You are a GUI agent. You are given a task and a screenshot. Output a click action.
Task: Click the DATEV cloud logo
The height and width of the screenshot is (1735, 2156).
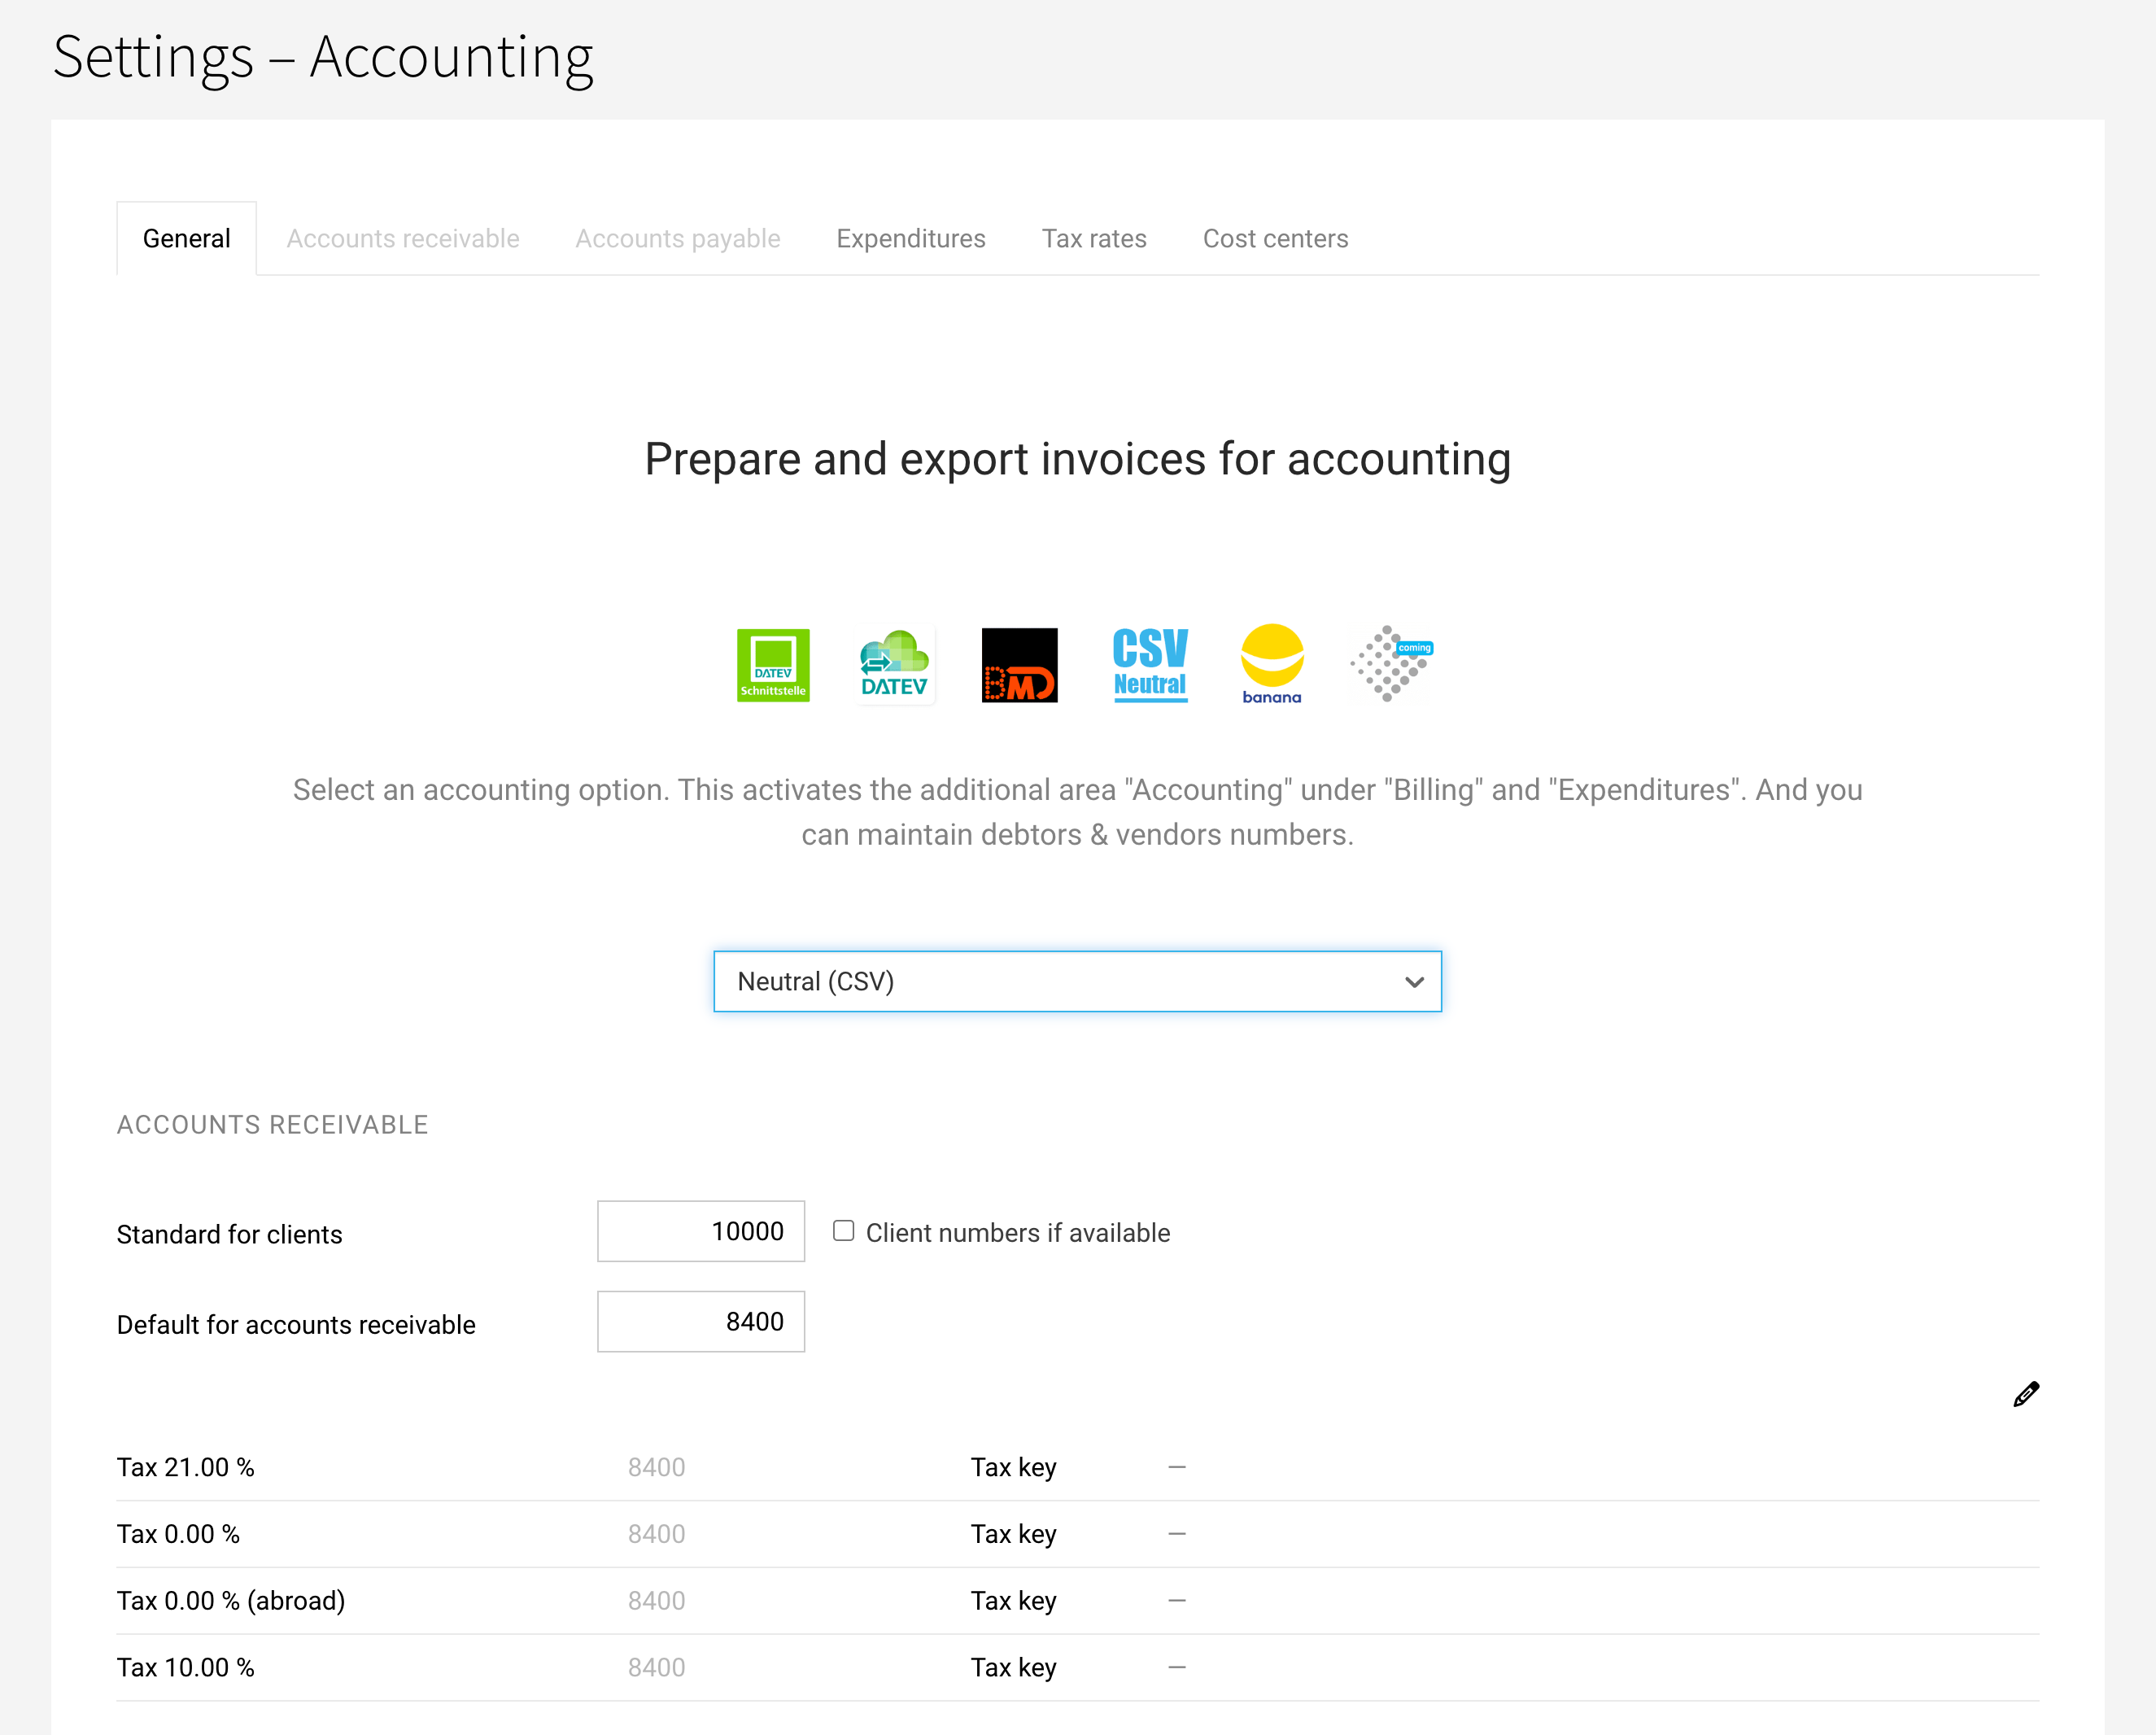pos(894,665)
